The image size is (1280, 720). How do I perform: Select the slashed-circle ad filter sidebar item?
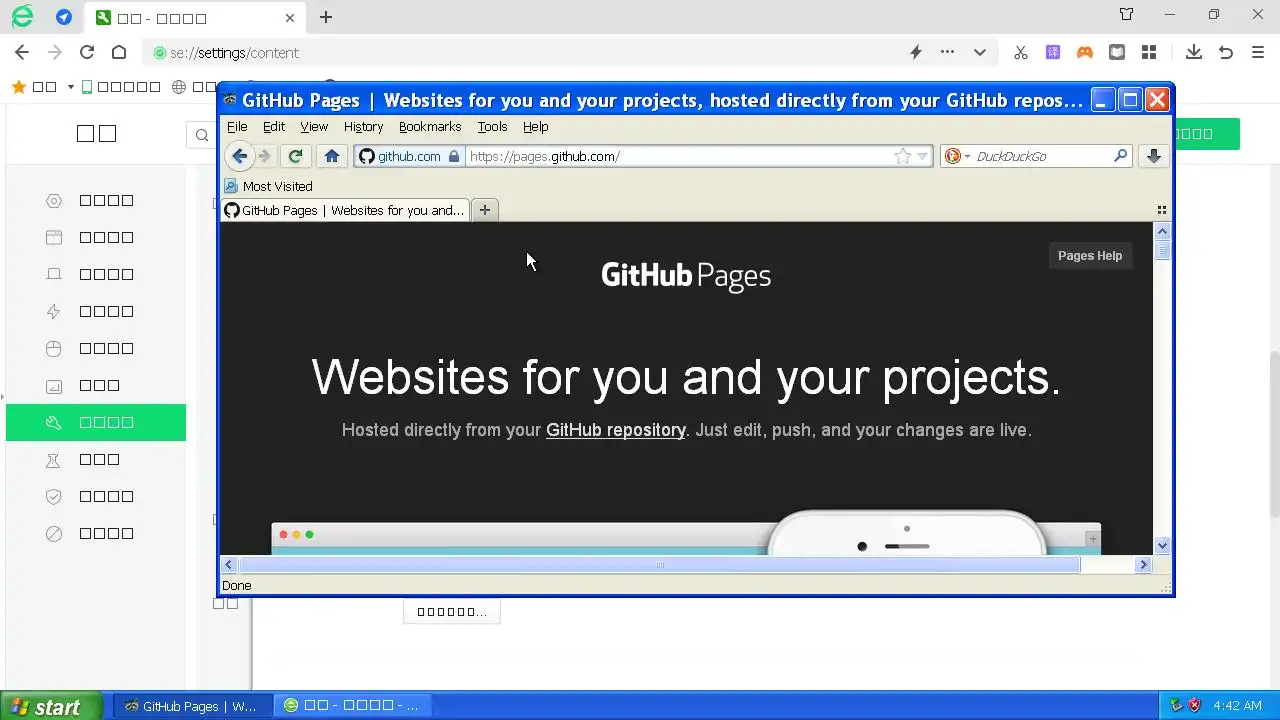tap(96, 533)
